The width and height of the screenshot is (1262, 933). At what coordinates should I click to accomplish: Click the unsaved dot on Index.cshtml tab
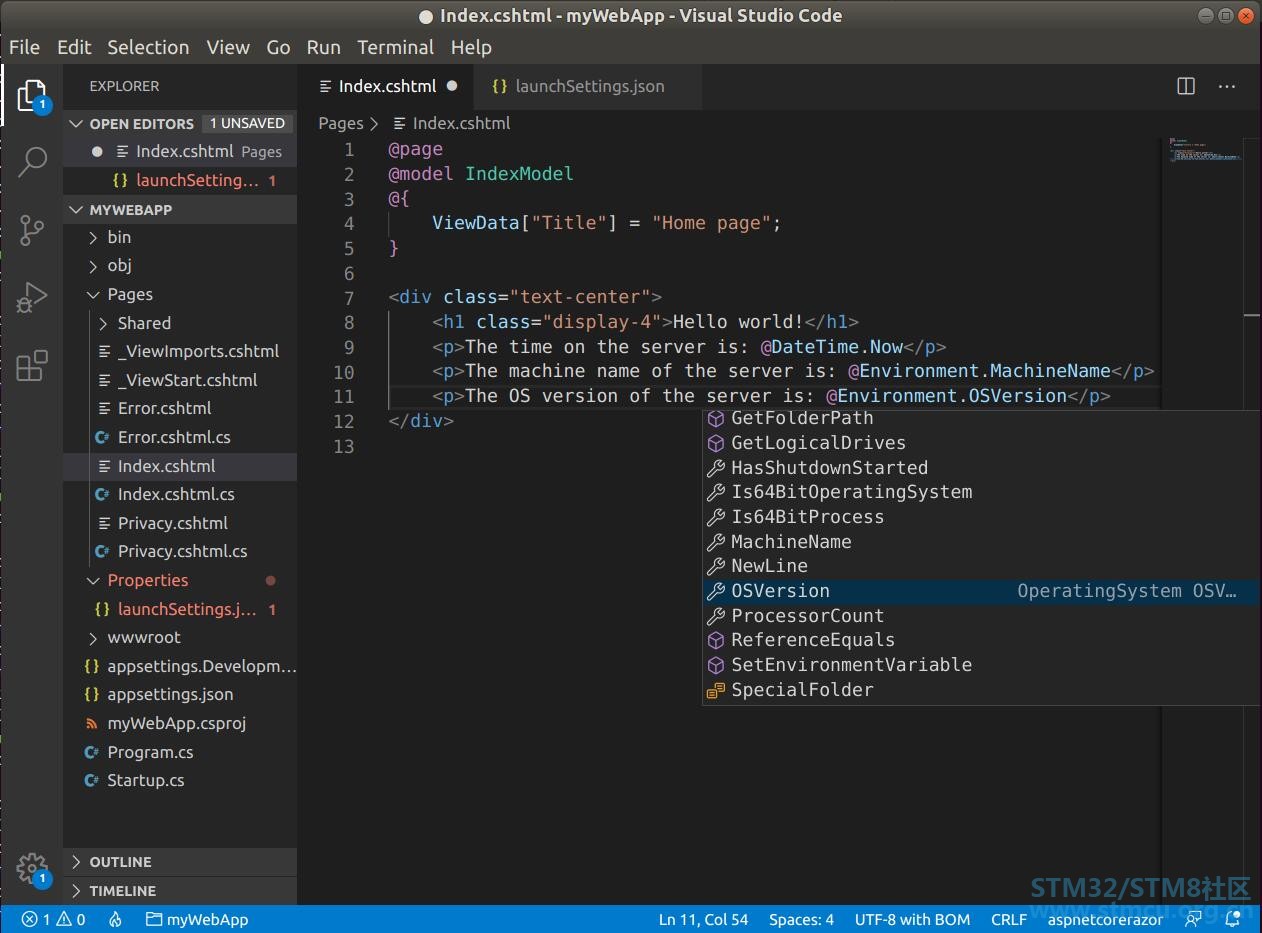[x=452, y=86]
